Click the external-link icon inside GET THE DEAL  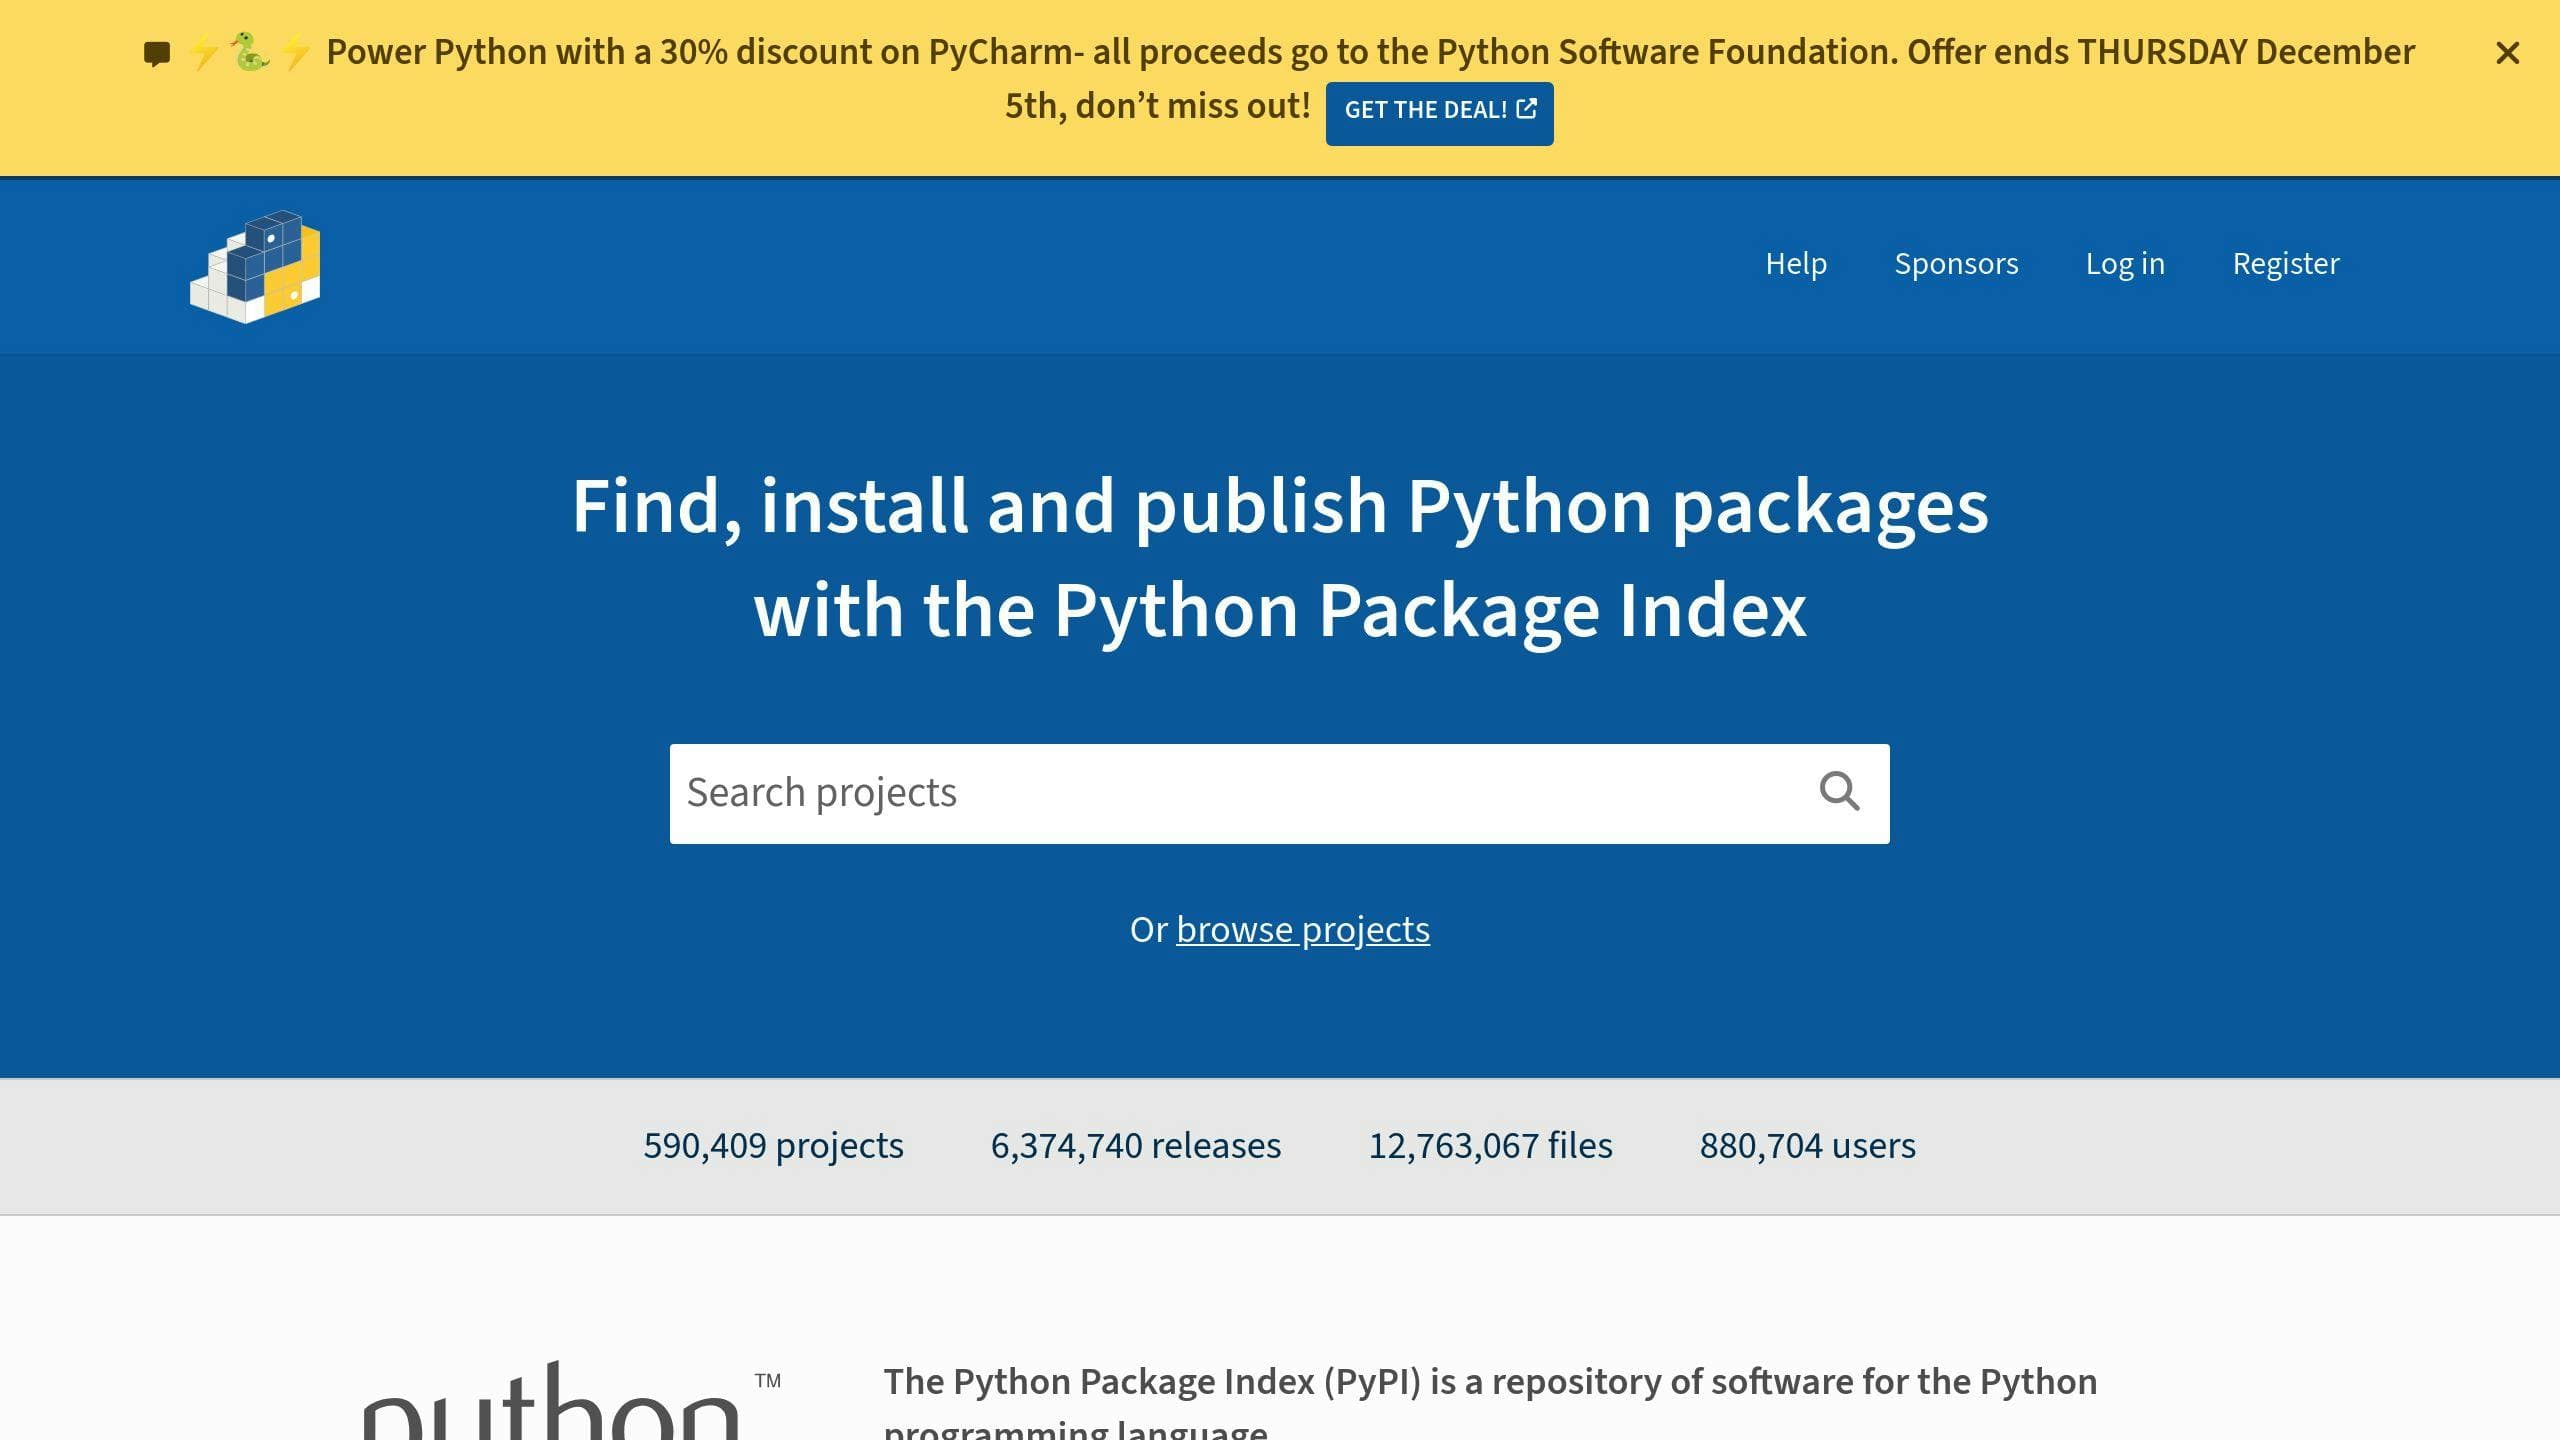1527,110
